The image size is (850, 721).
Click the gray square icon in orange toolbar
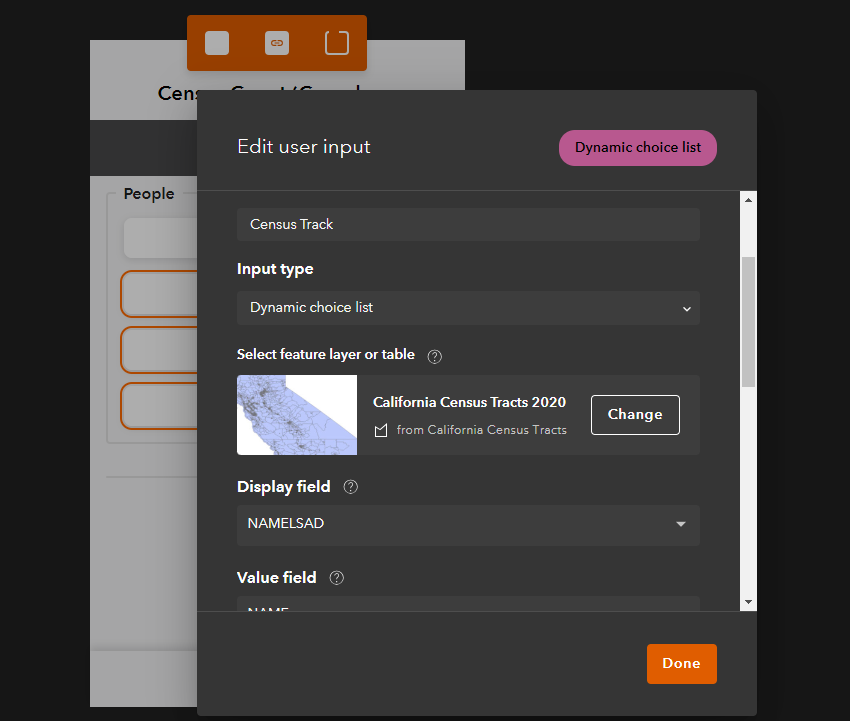(x=217, y=43)
